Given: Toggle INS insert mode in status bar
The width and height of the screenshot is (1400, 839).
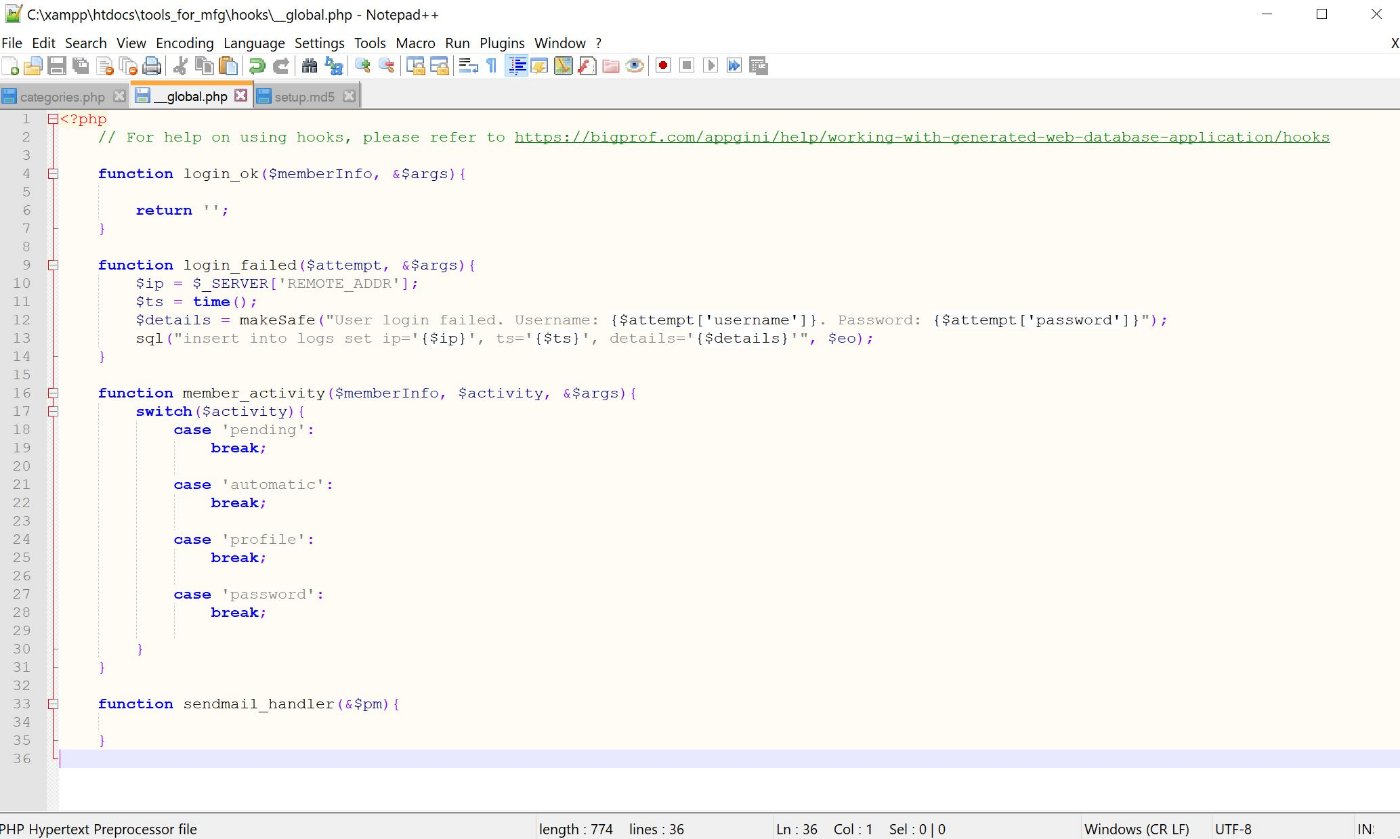Looking at the screenshot, I should pos(1365,829).
